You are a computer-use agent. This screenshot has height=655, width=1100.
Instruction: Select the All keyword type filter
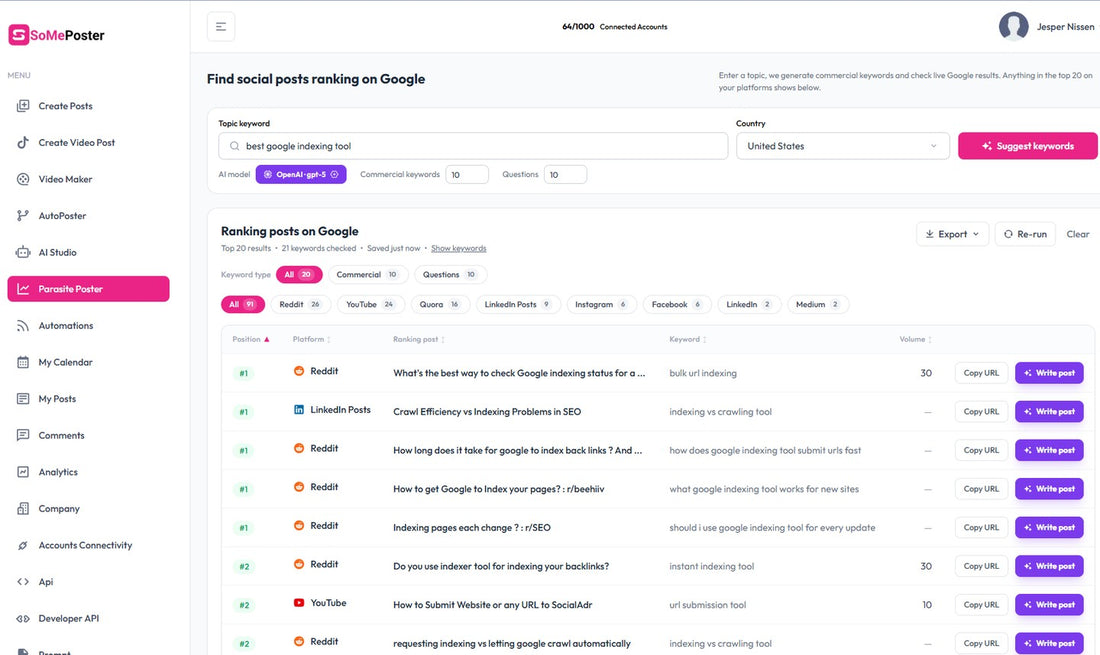299,275
